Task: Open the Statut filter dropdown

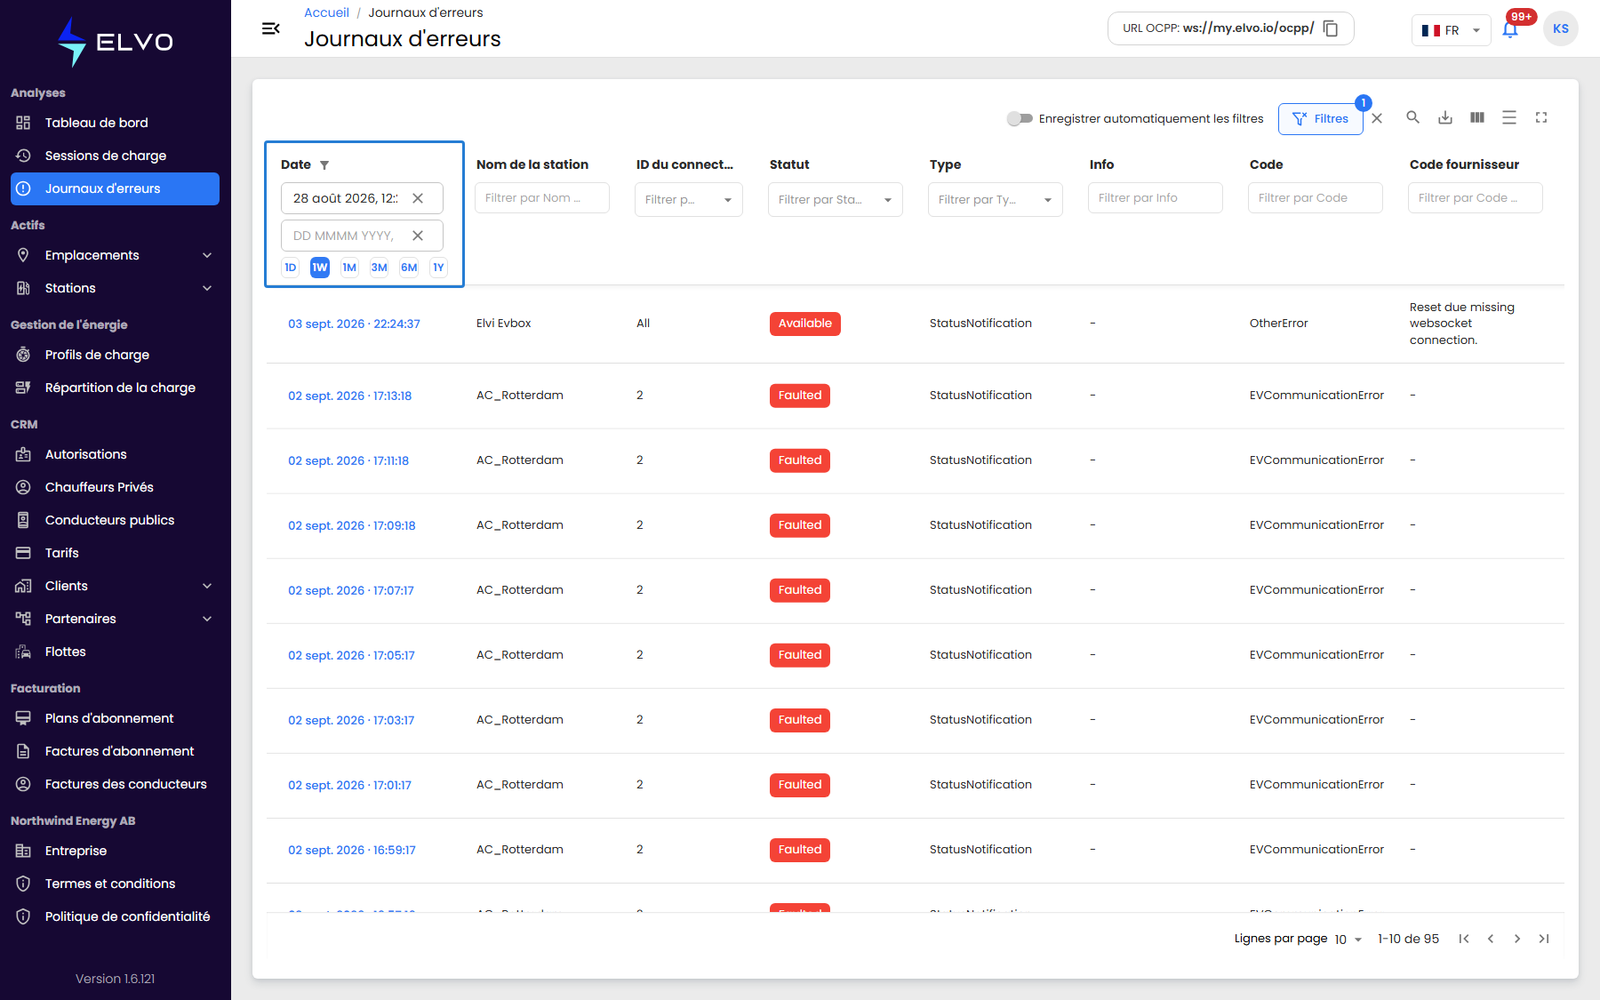Action: (x=835, y=199)
